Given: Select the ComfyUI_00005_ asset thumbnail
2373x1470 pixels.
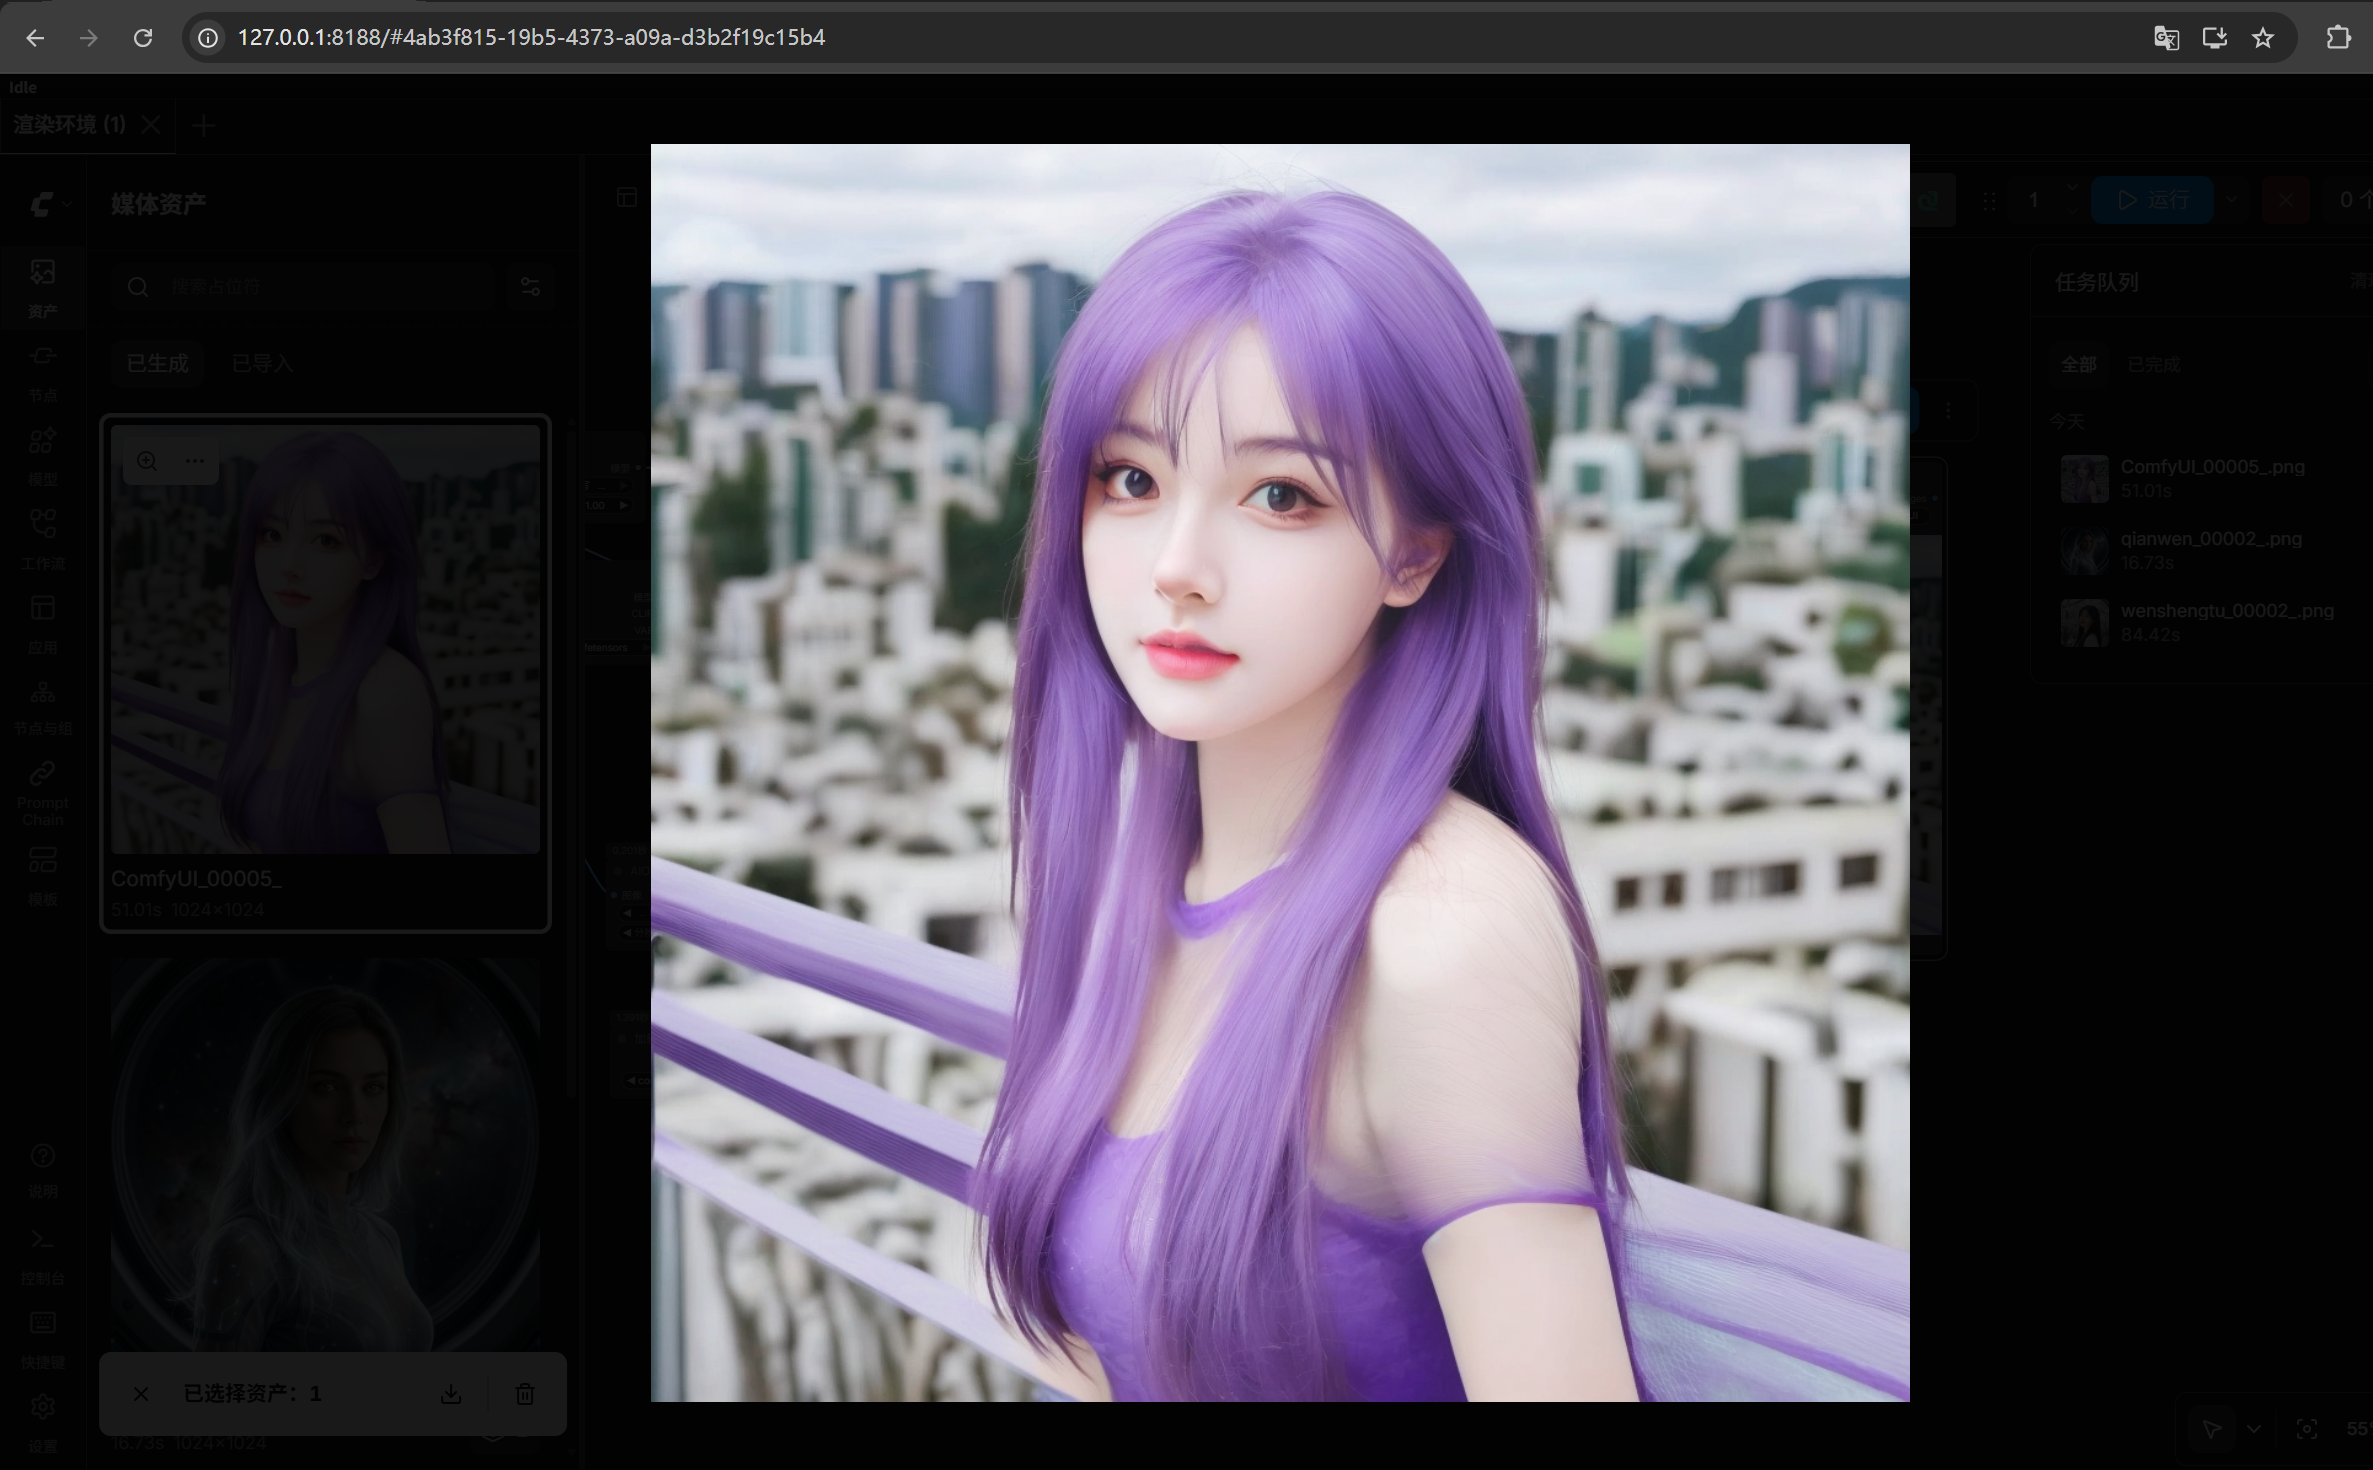Looking at the screenshot, I should pyautogui.click(x=325, y=639).
